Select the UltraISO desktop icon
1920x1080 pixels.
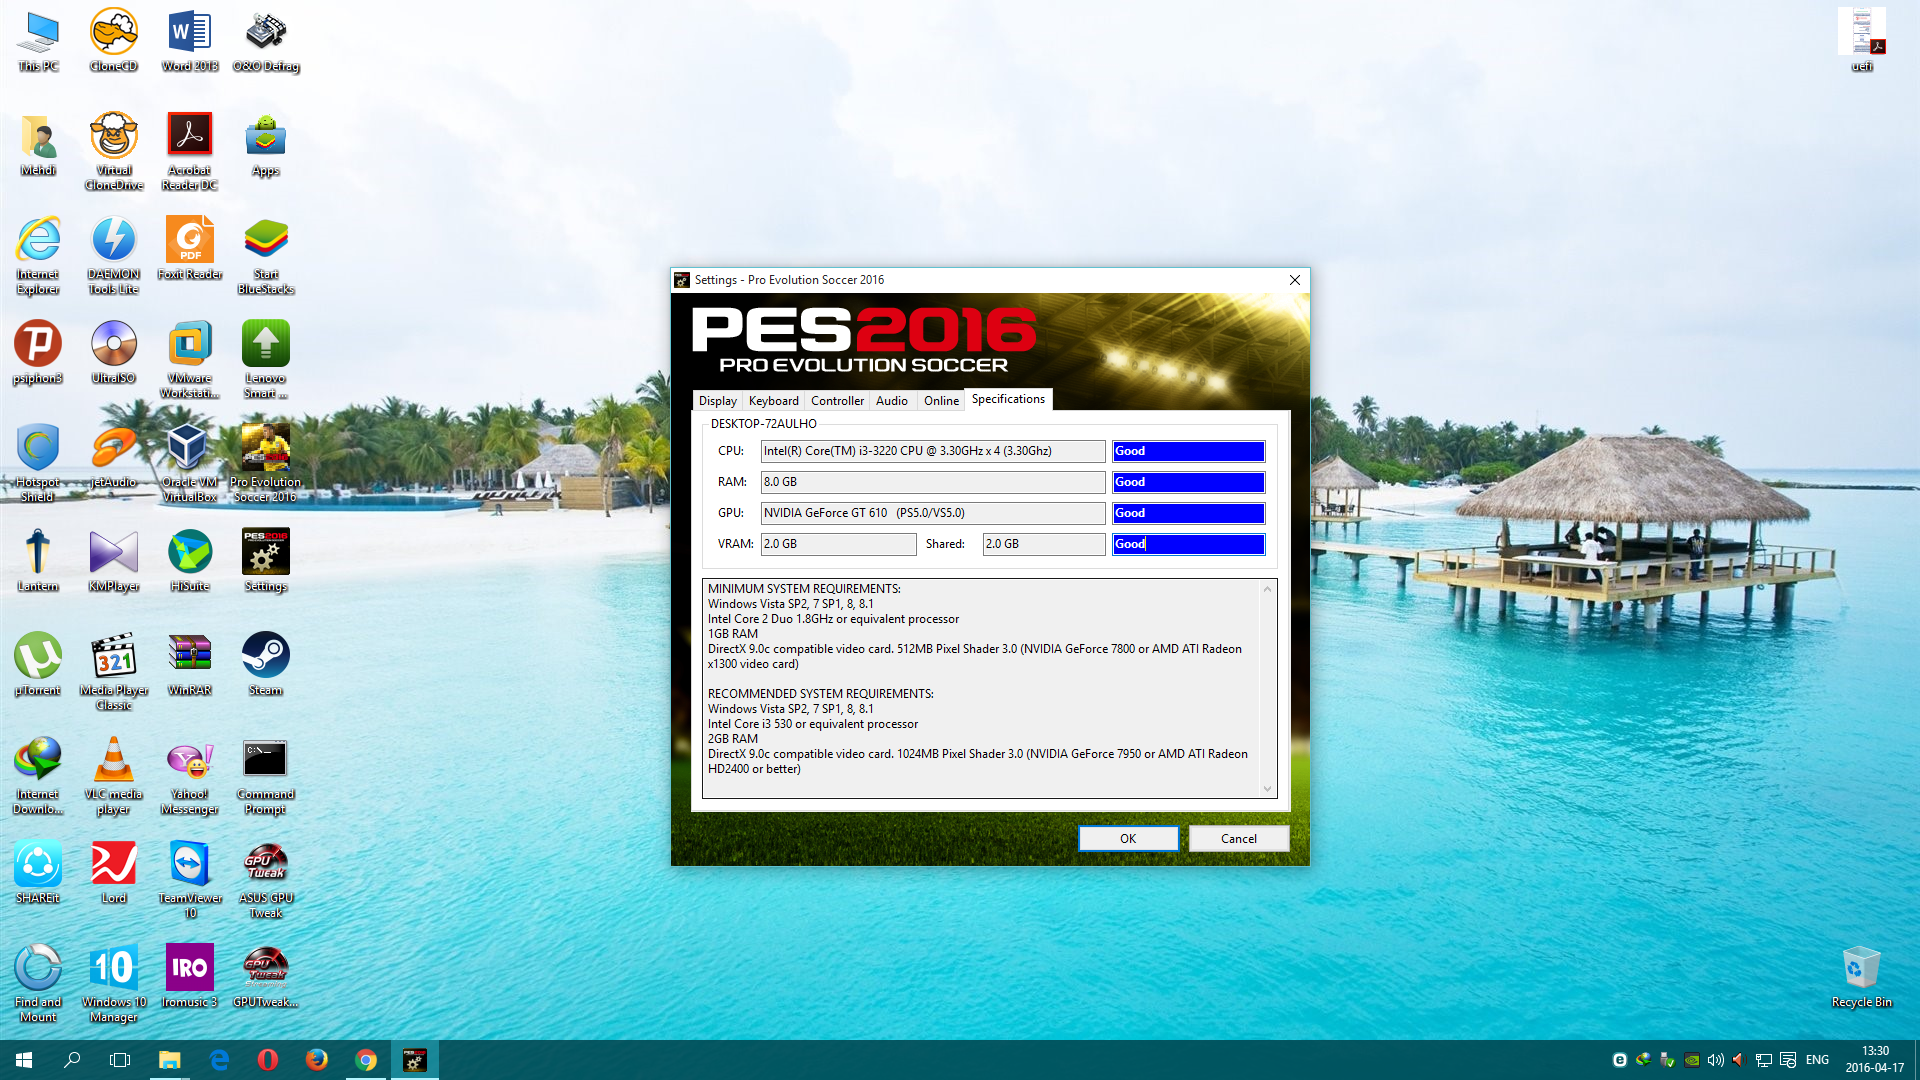coord(113,352)
